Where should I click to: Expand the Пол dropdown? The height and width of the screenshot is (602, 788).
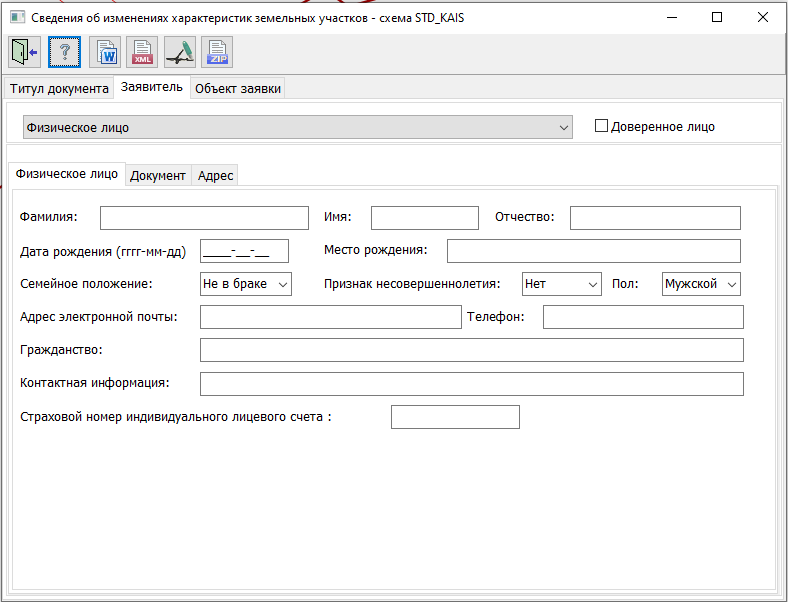pos(701,284)
